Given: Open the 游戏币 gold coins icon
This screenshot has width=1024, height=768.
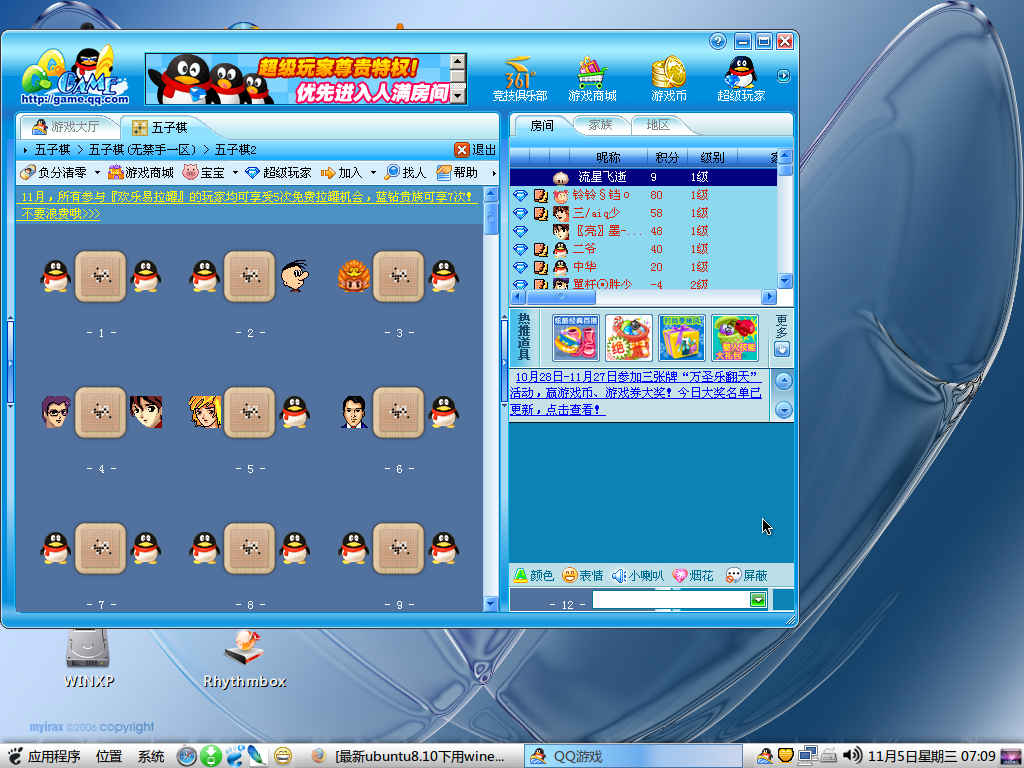Looking at the screenshot, I should pos(668,79).
